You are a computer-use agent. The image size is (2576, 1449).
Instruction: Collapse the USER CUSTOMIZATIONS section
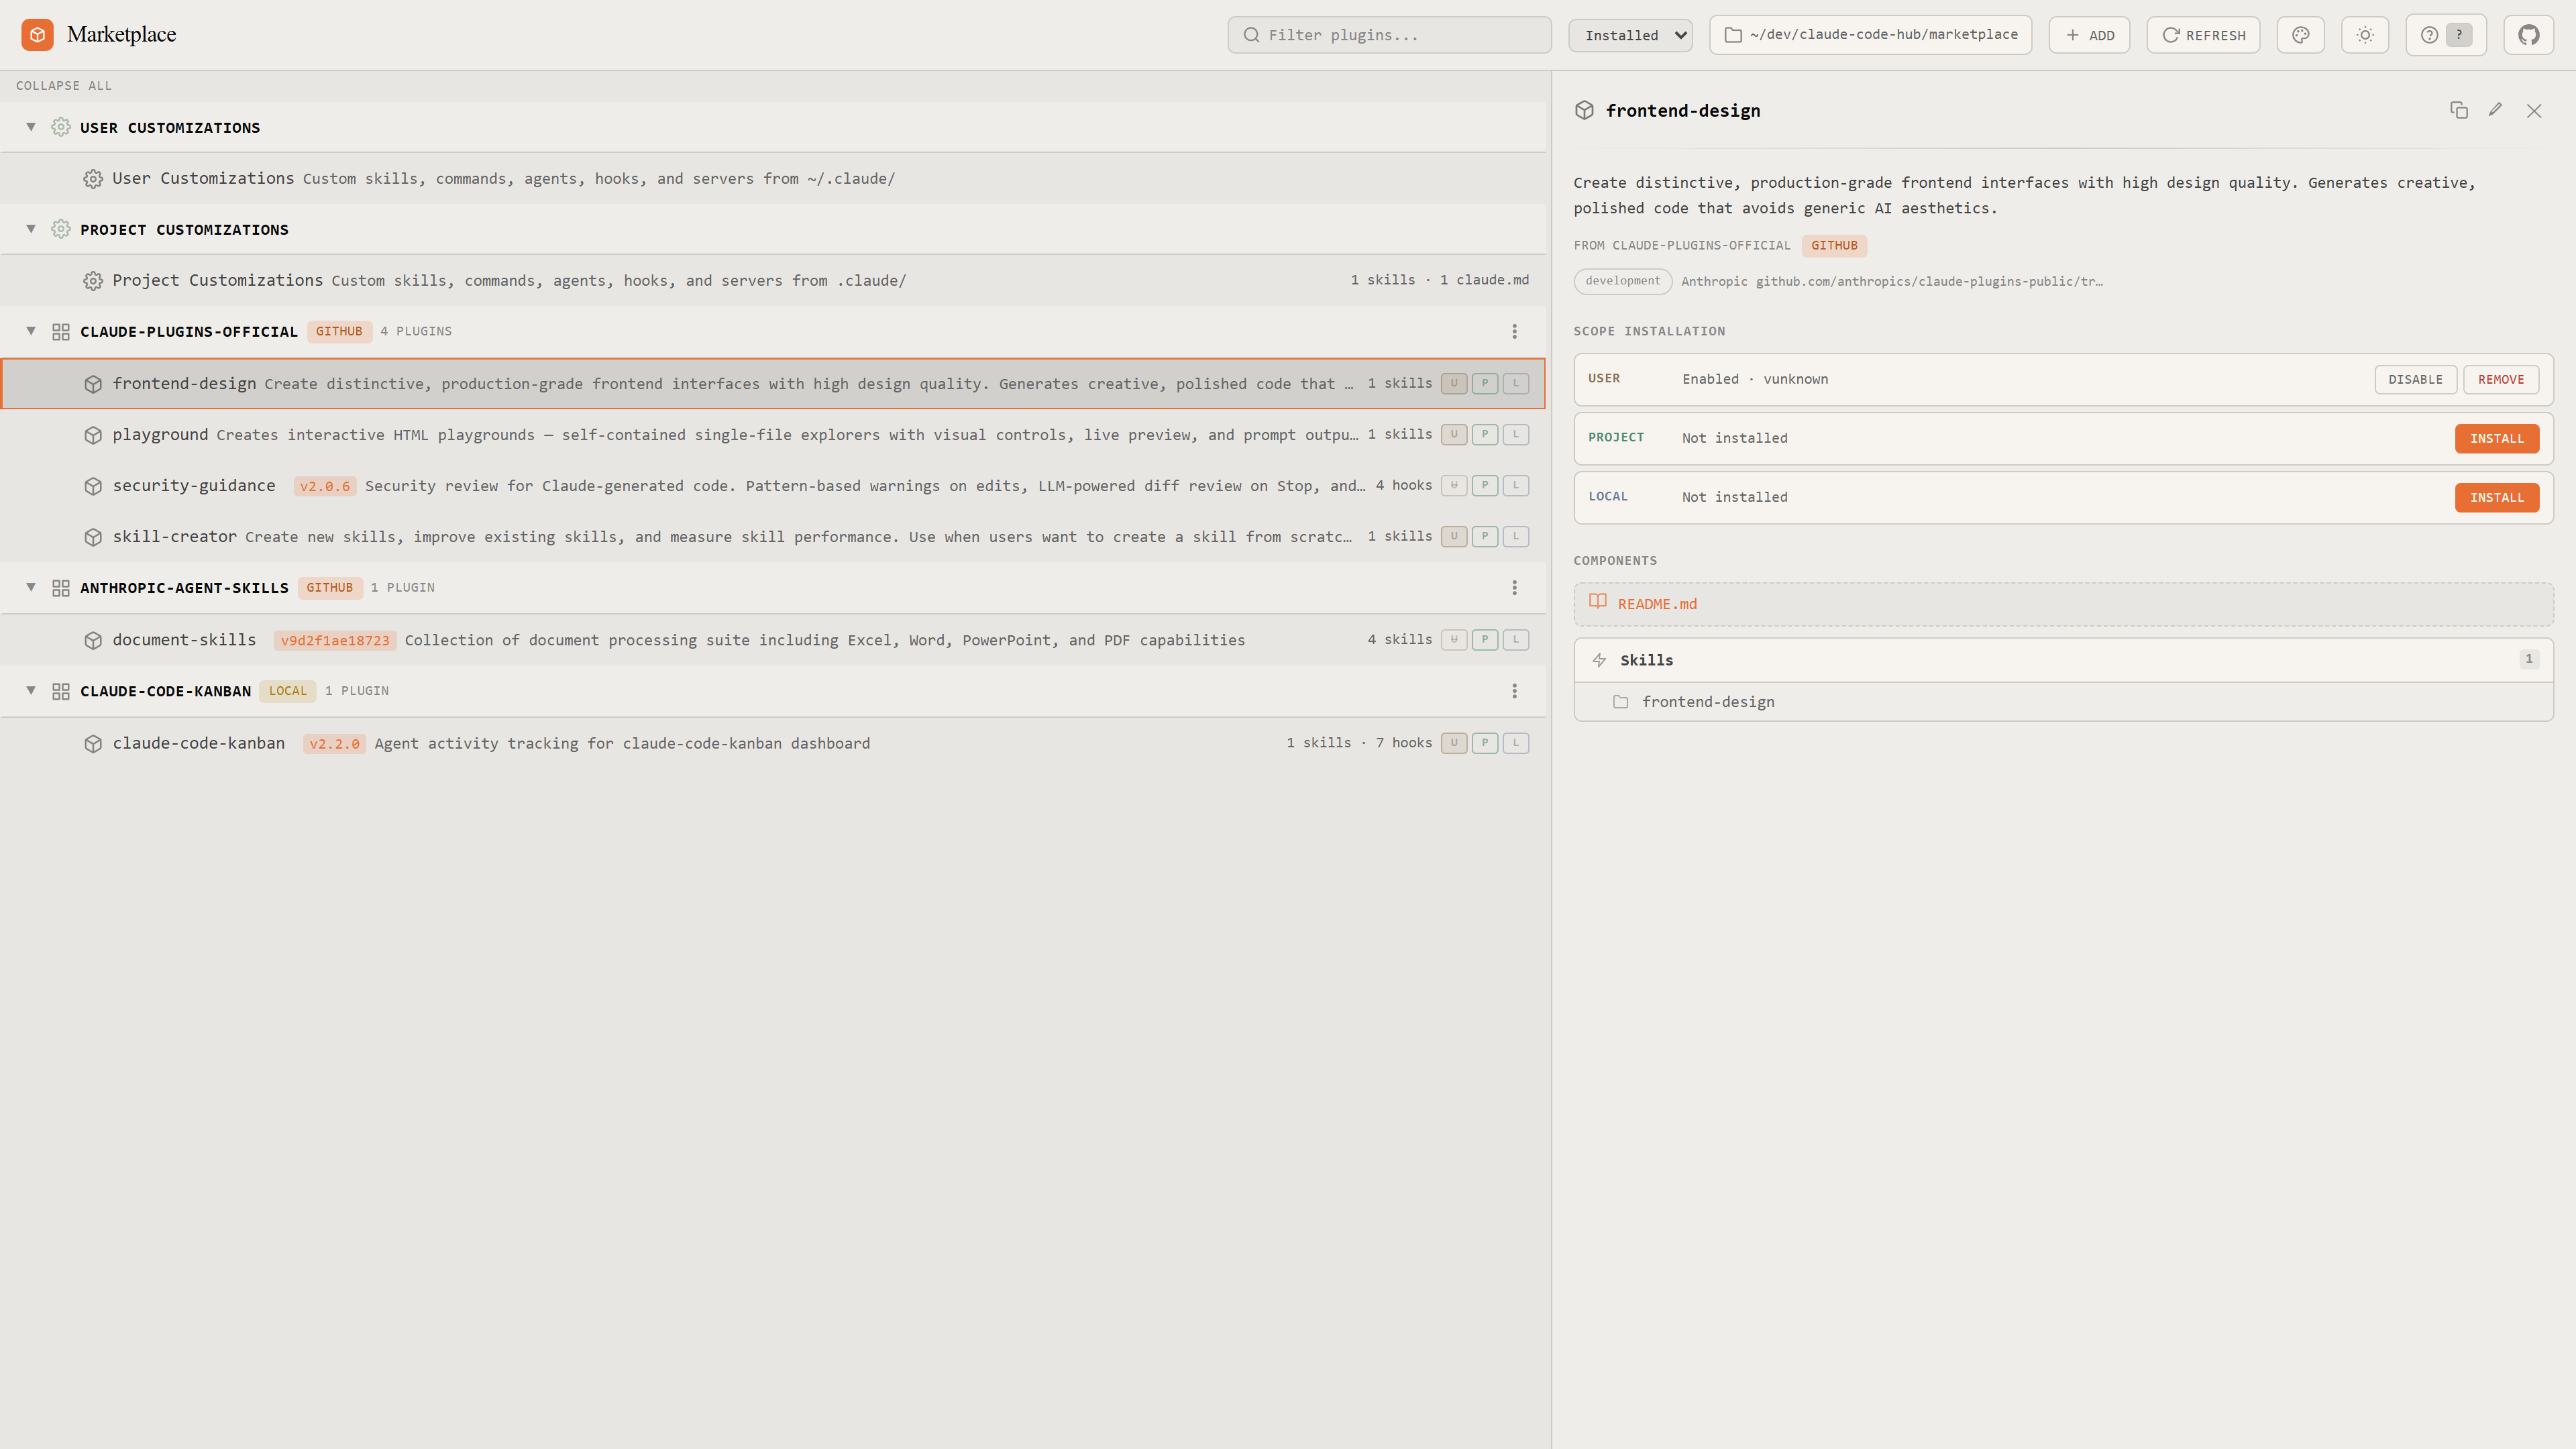[x=31, y=127]
